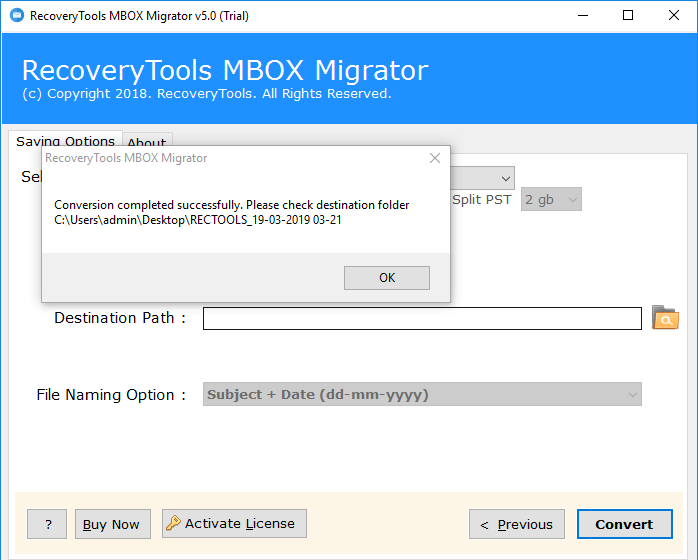Click the key icon on Activate License
The width and height of the screenshot is (698, 560).
173,523
